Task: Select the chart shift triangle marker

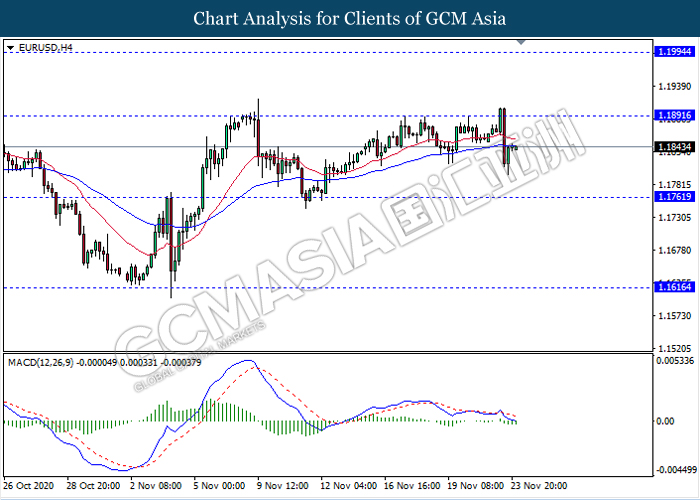Action: (521, 42)
